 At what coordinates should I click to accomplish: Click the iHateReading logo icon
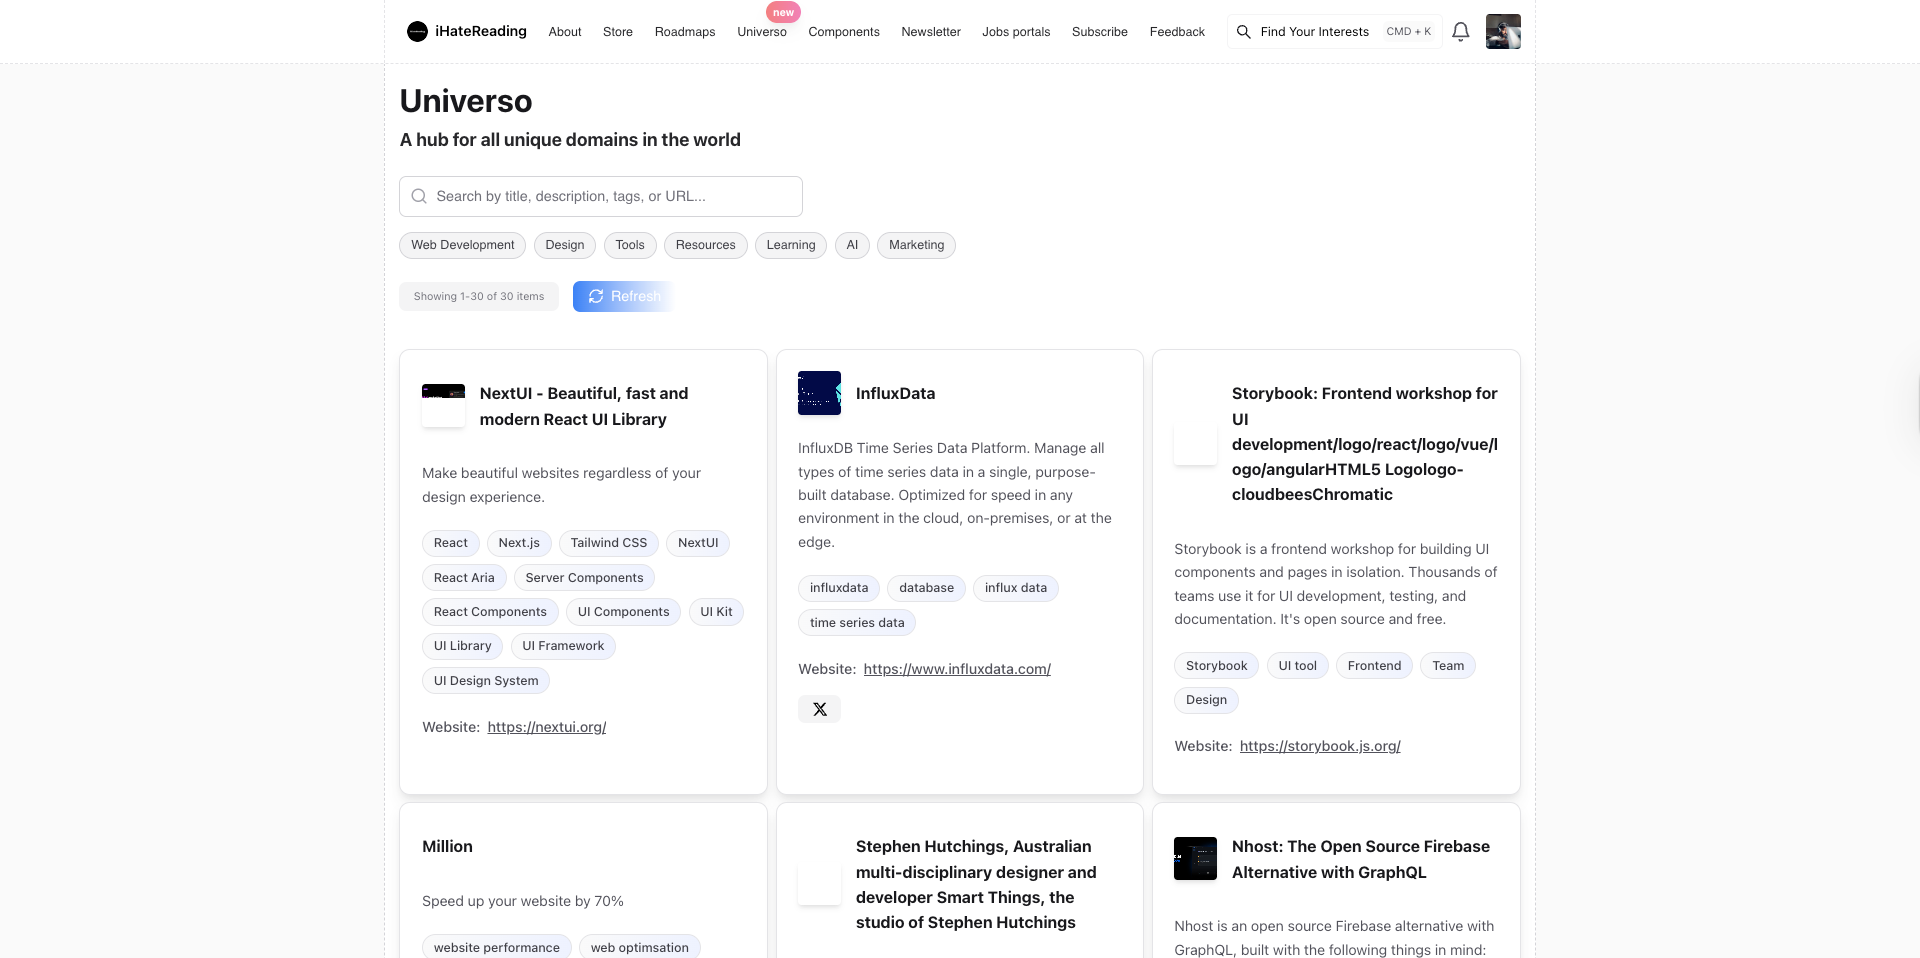coord(417,32)
